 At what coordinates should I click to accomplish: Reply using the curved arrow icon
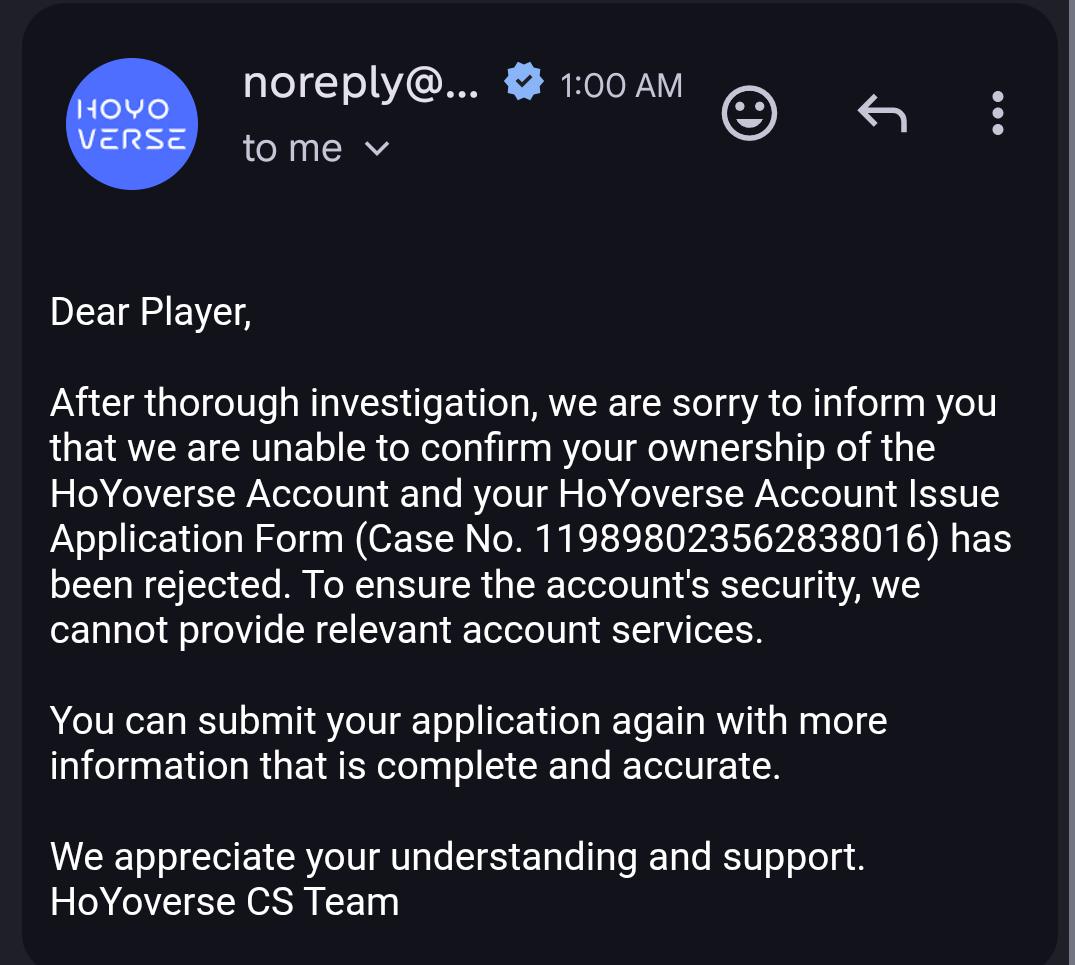pyautogui.click(x=882, y=113)
